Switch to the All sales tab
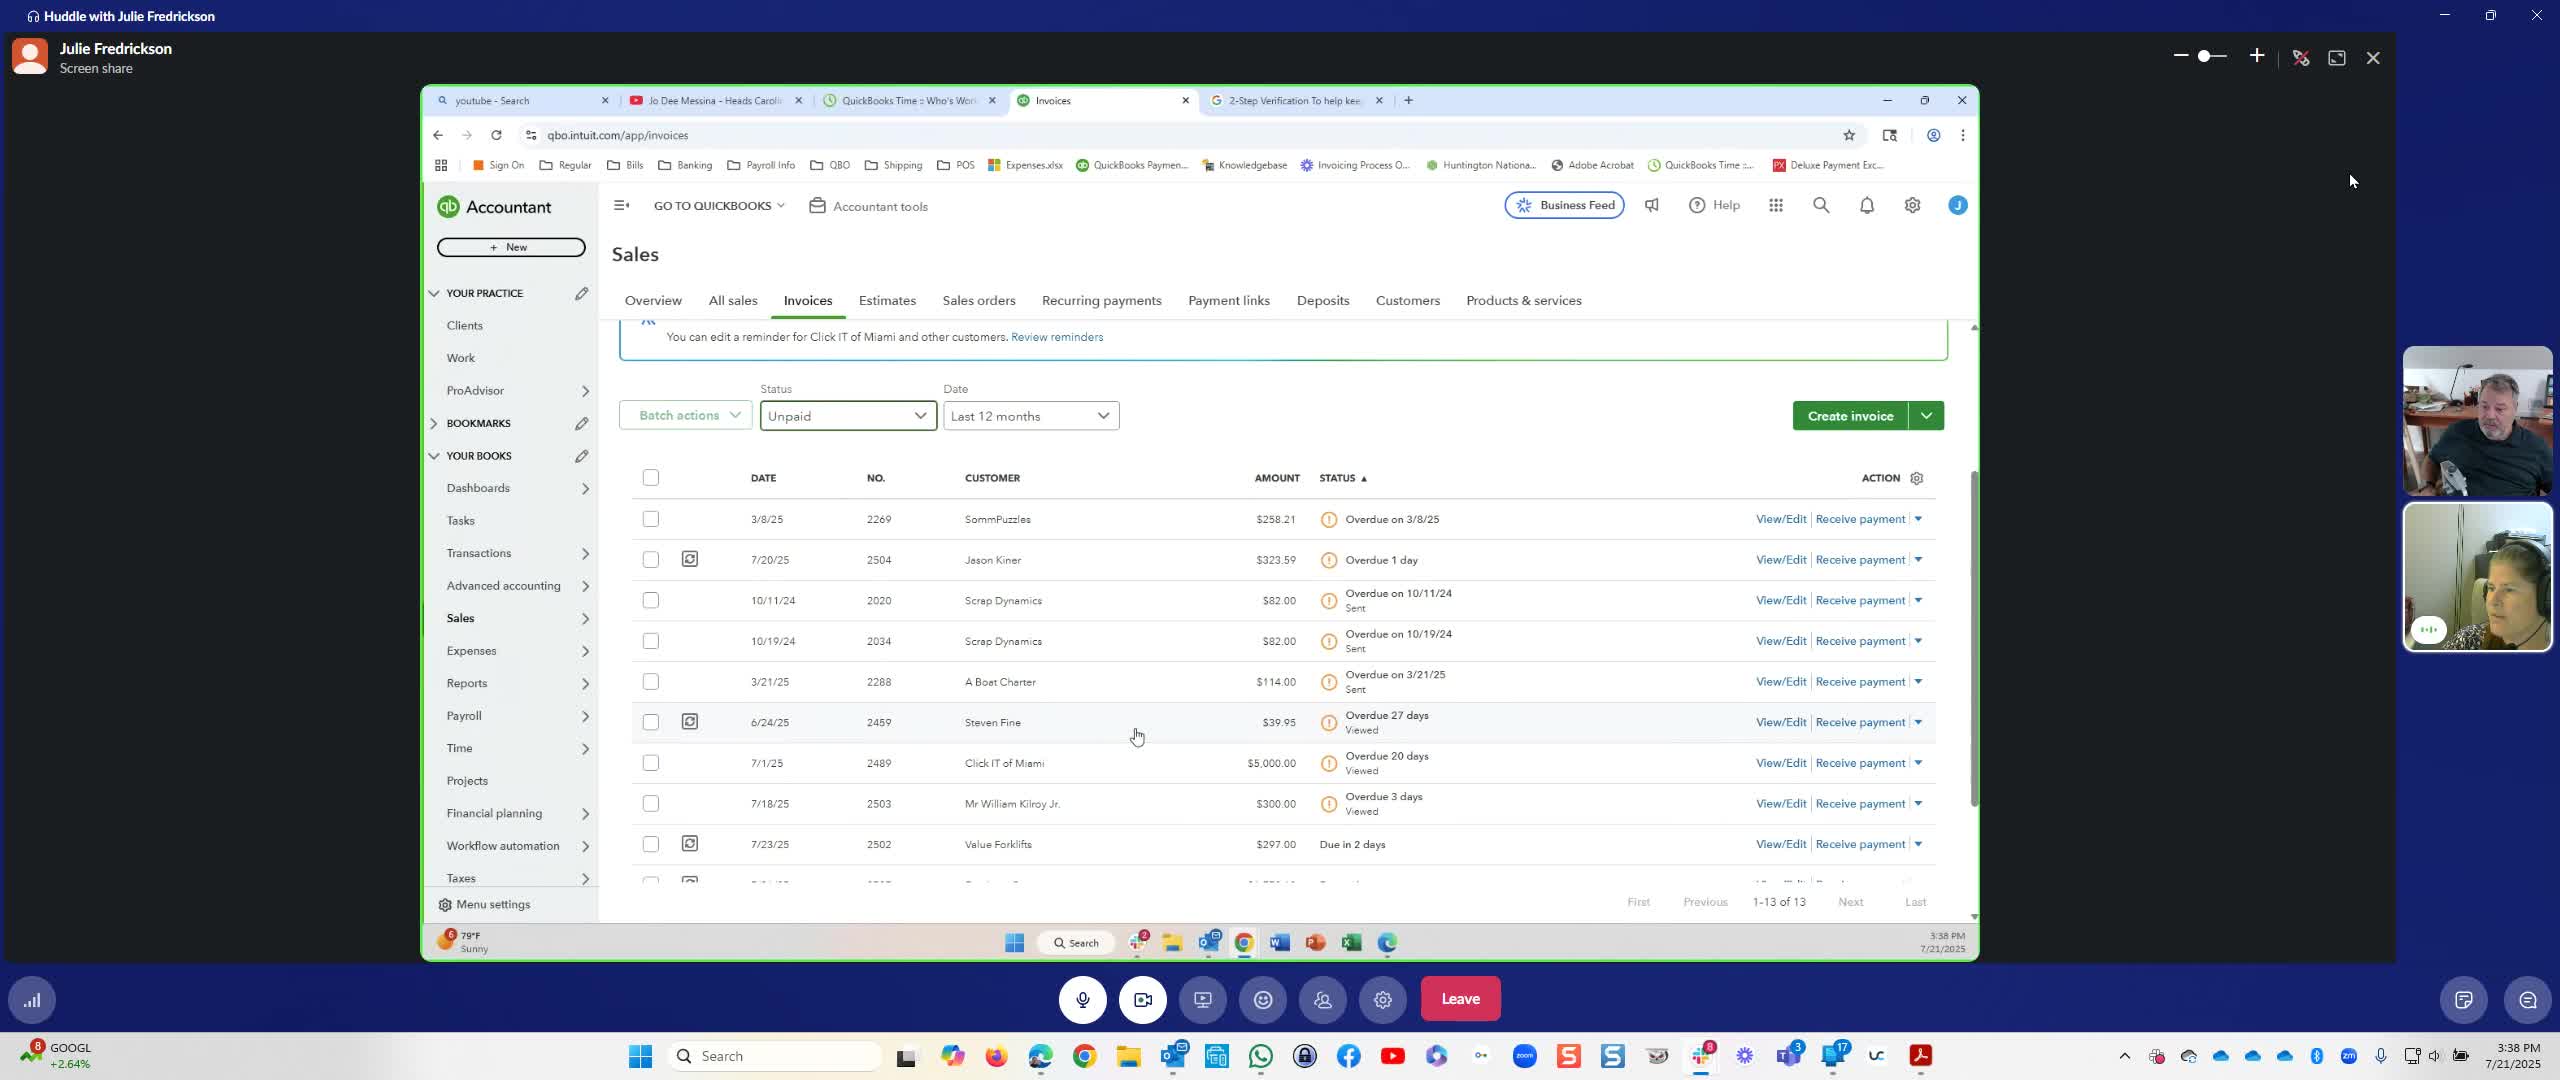This screenshot has height=1080, width=2560. (733, 301)
